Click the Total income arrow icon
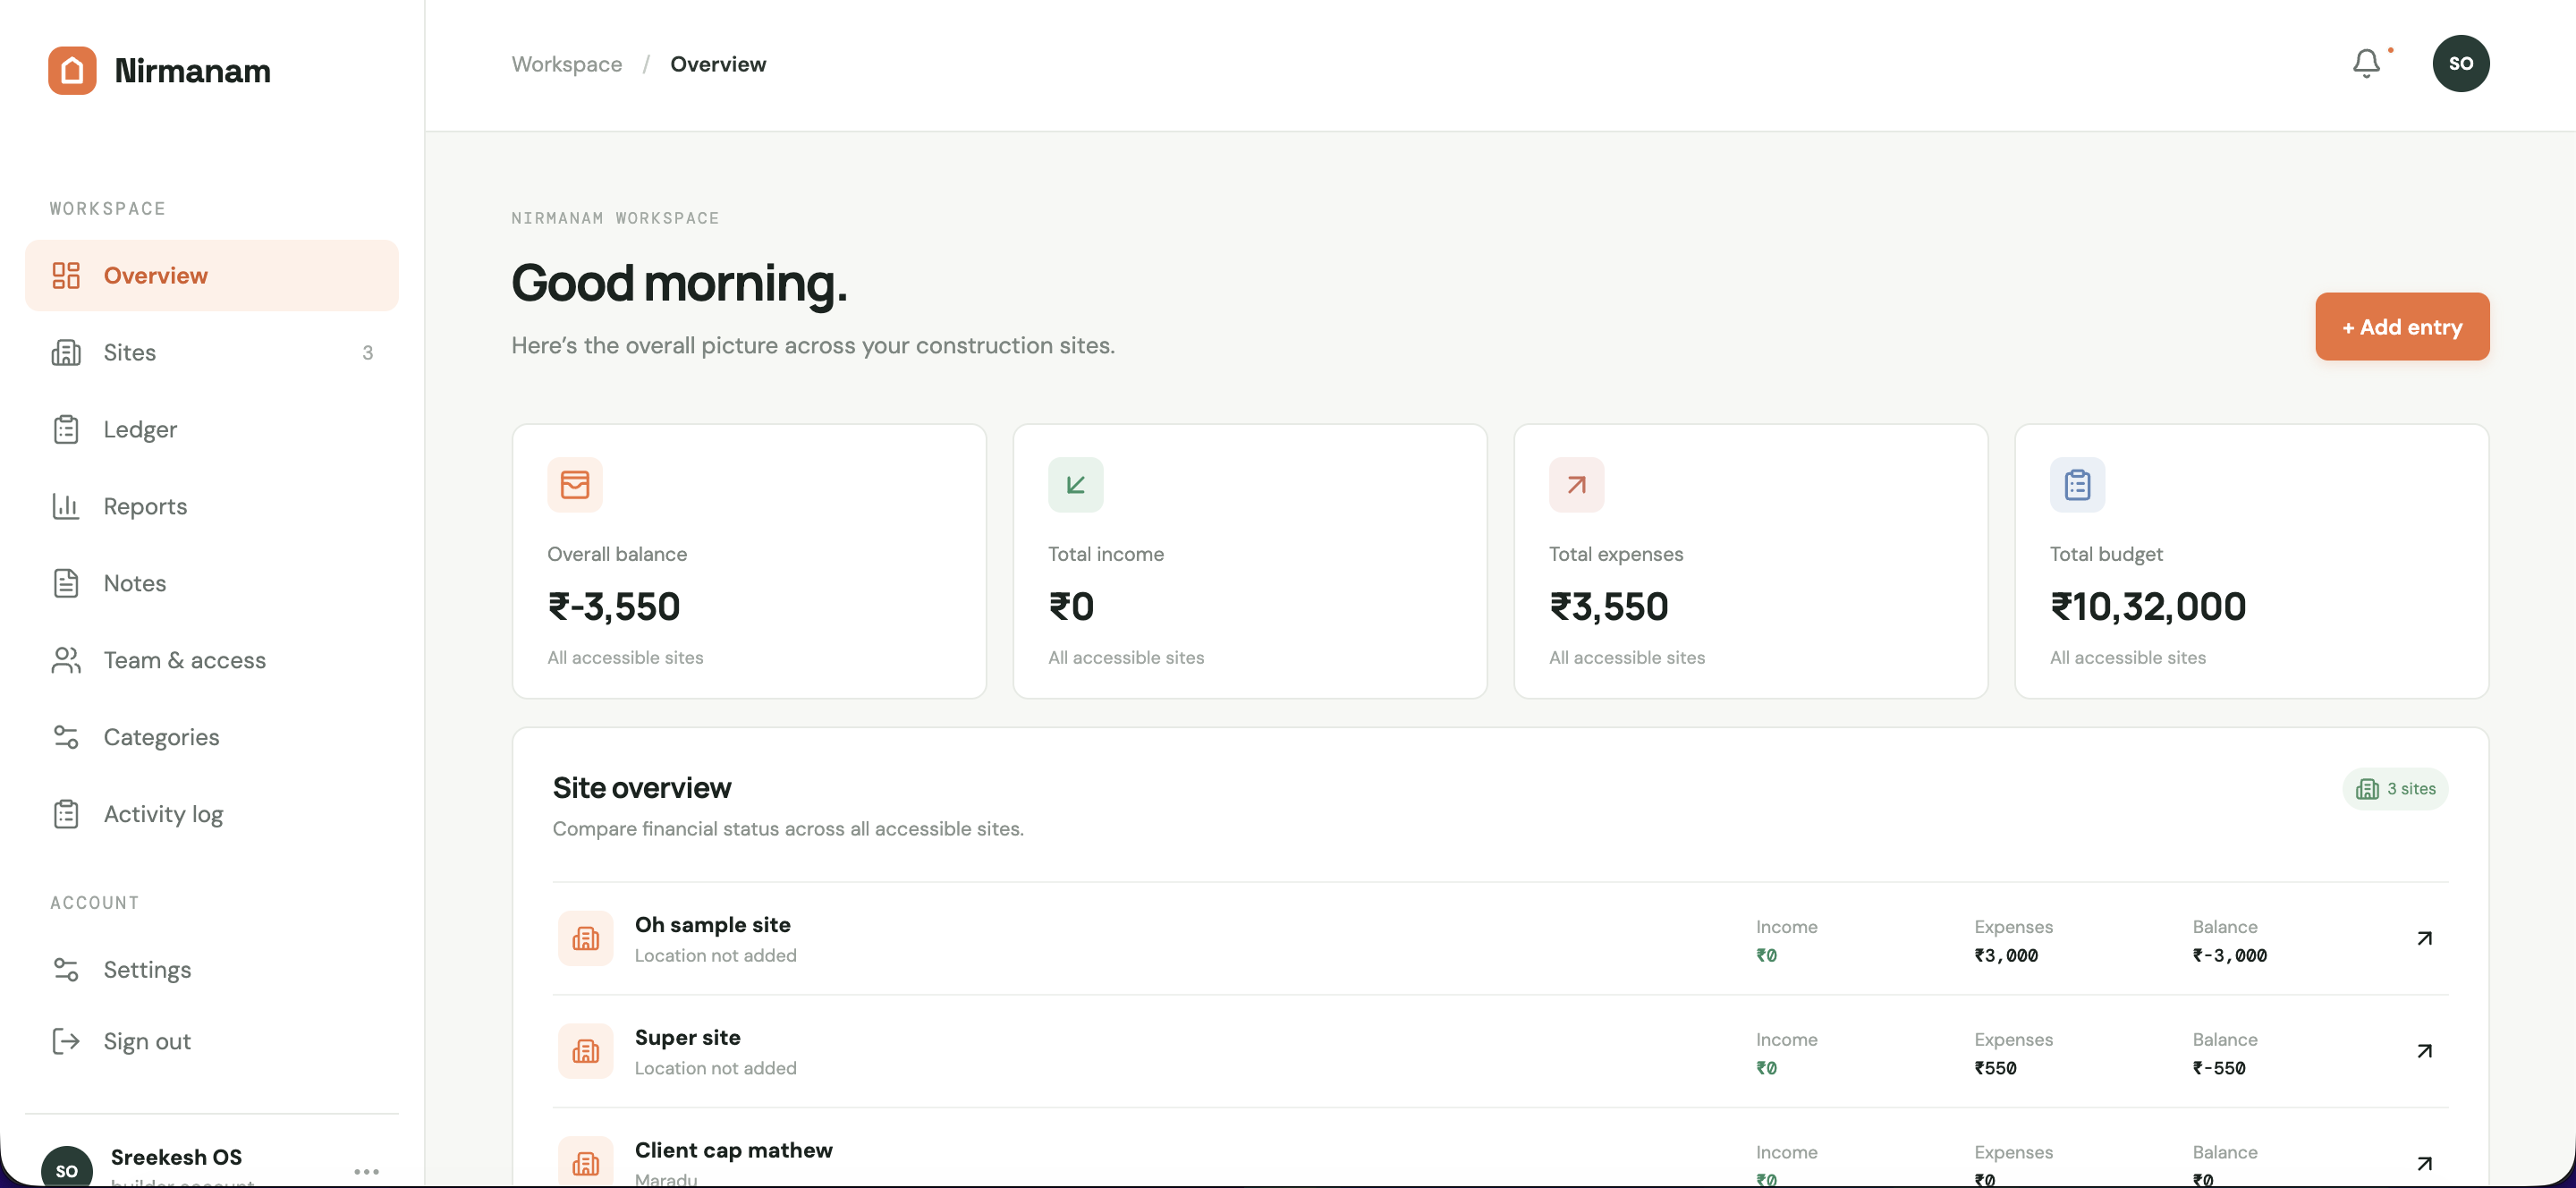Viewport: 2576px width, 1188px height. click(x=1075, y=485)
